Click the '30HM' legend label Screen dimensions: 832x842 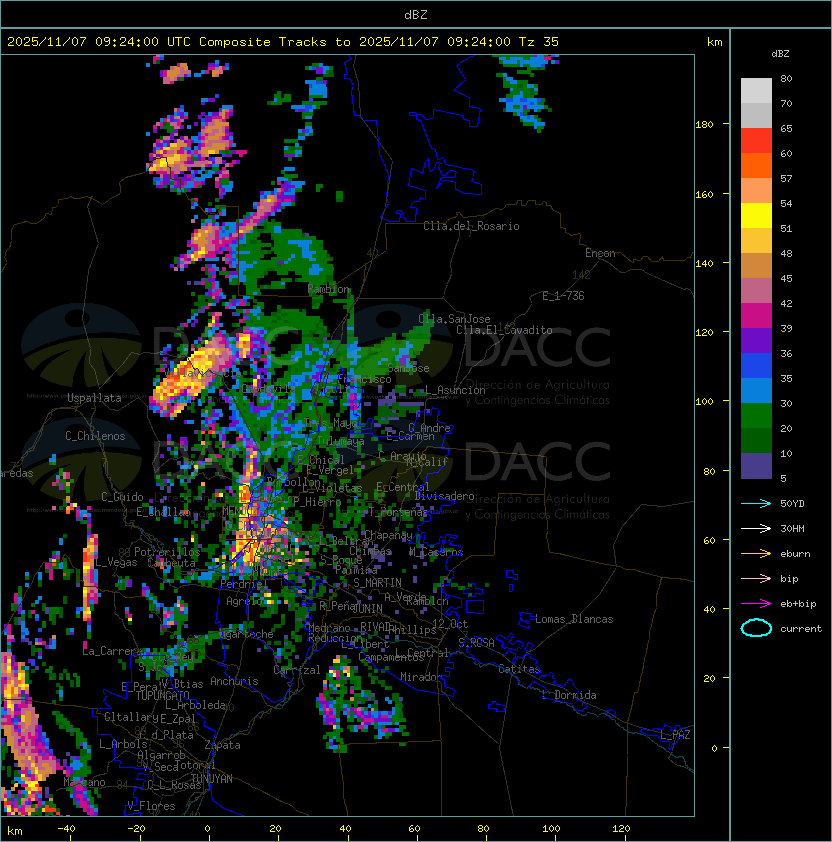[792, 529]
